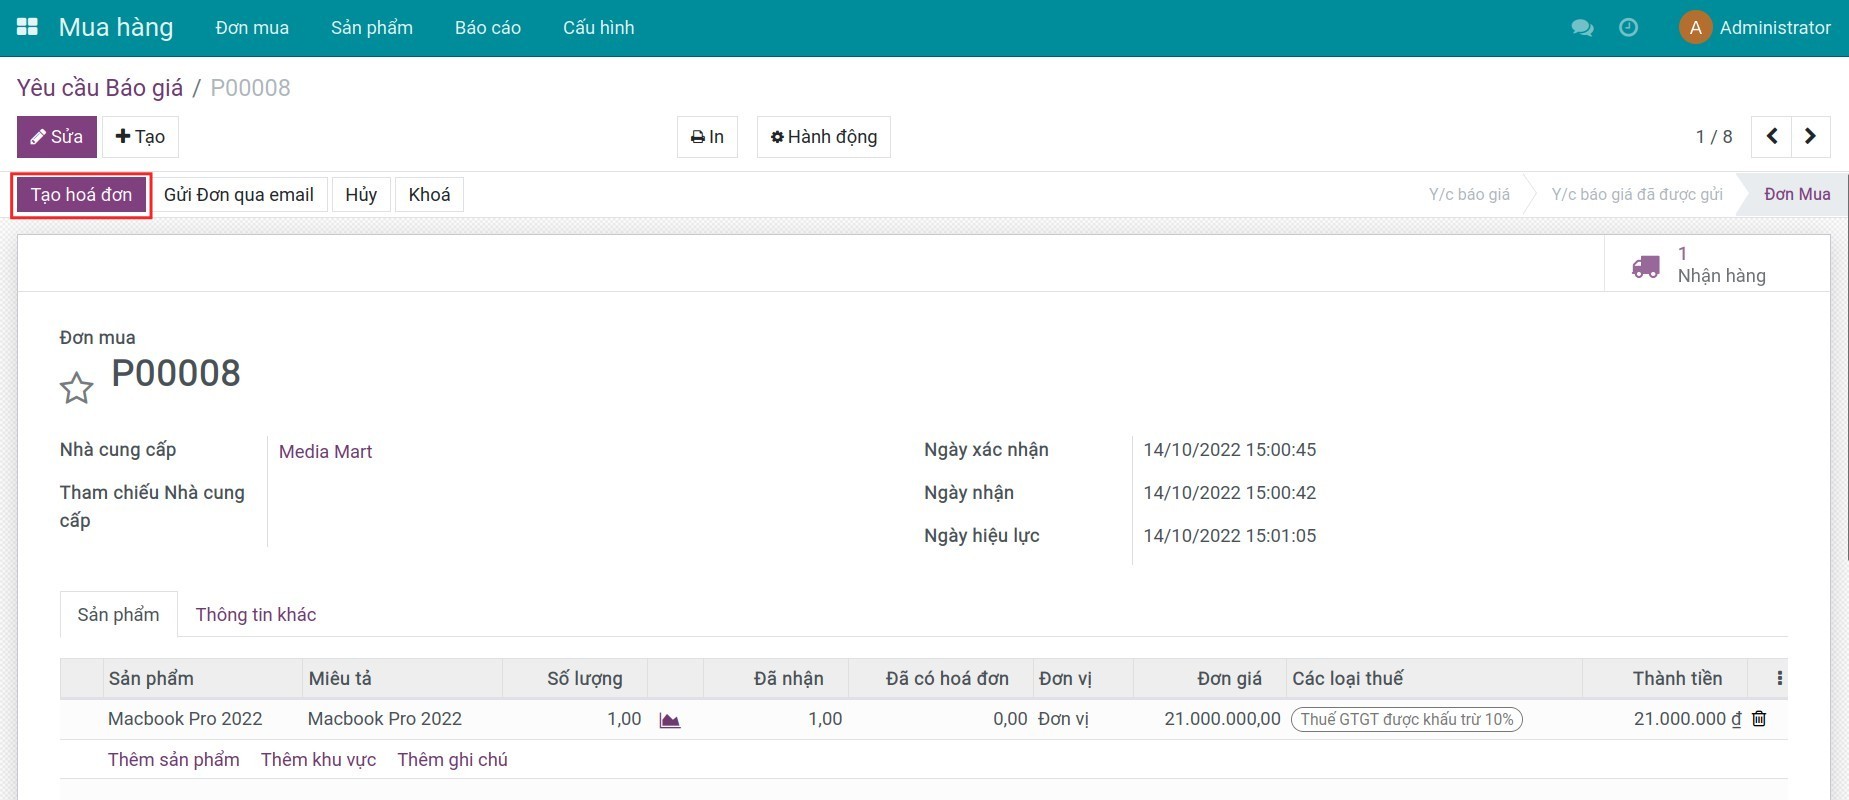Screen dimensions: 1849x800
Task: Click the Thêm sản phẩm link
Action: [x=174, y=760]
